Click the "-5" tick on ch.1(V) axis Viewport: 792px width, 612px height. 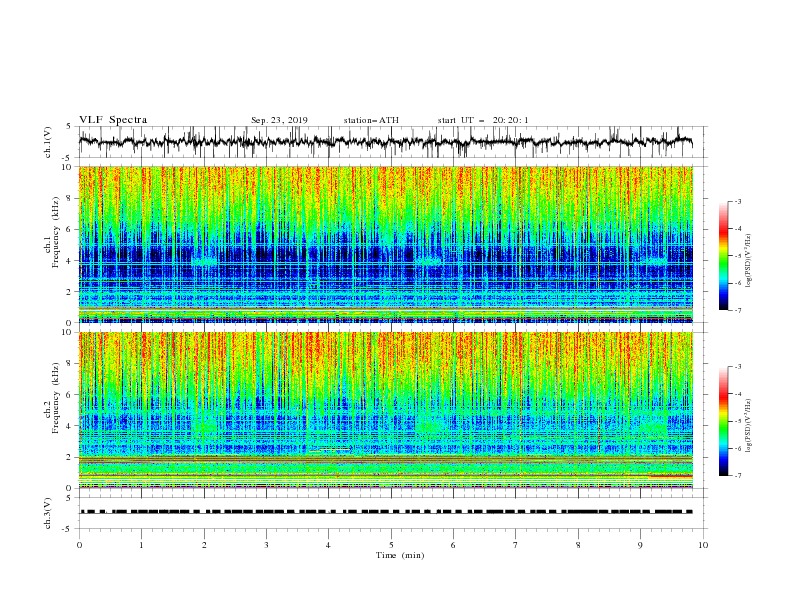click(67, 158)
